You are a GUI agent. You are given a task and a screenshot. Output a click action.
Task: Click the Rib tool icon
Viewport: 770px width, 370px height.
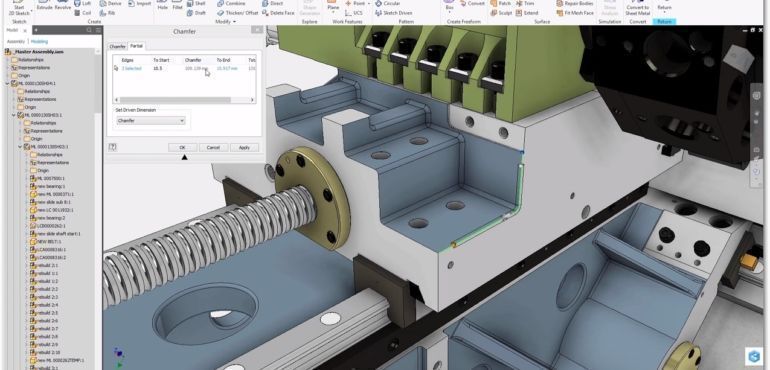[104, 13]
